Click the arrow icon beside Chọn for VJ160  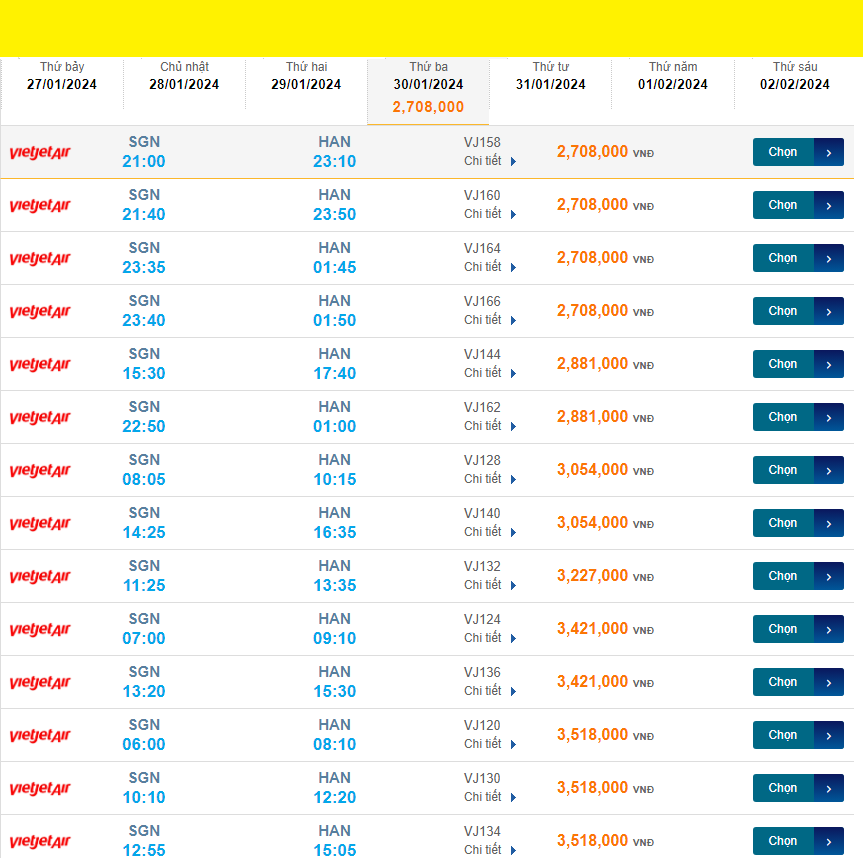point(829,205)
